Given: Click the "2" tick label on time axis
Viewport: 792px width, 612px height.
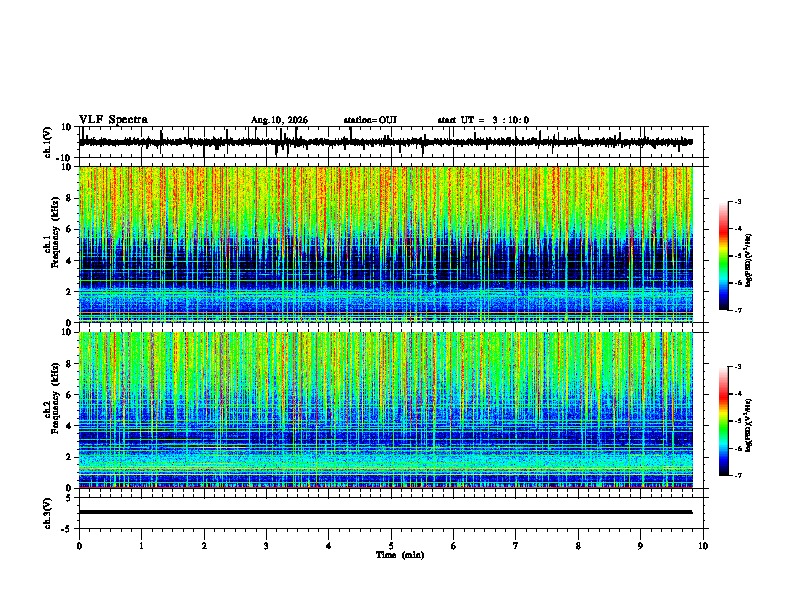Looking at the screenshot, I should [204, 546].
